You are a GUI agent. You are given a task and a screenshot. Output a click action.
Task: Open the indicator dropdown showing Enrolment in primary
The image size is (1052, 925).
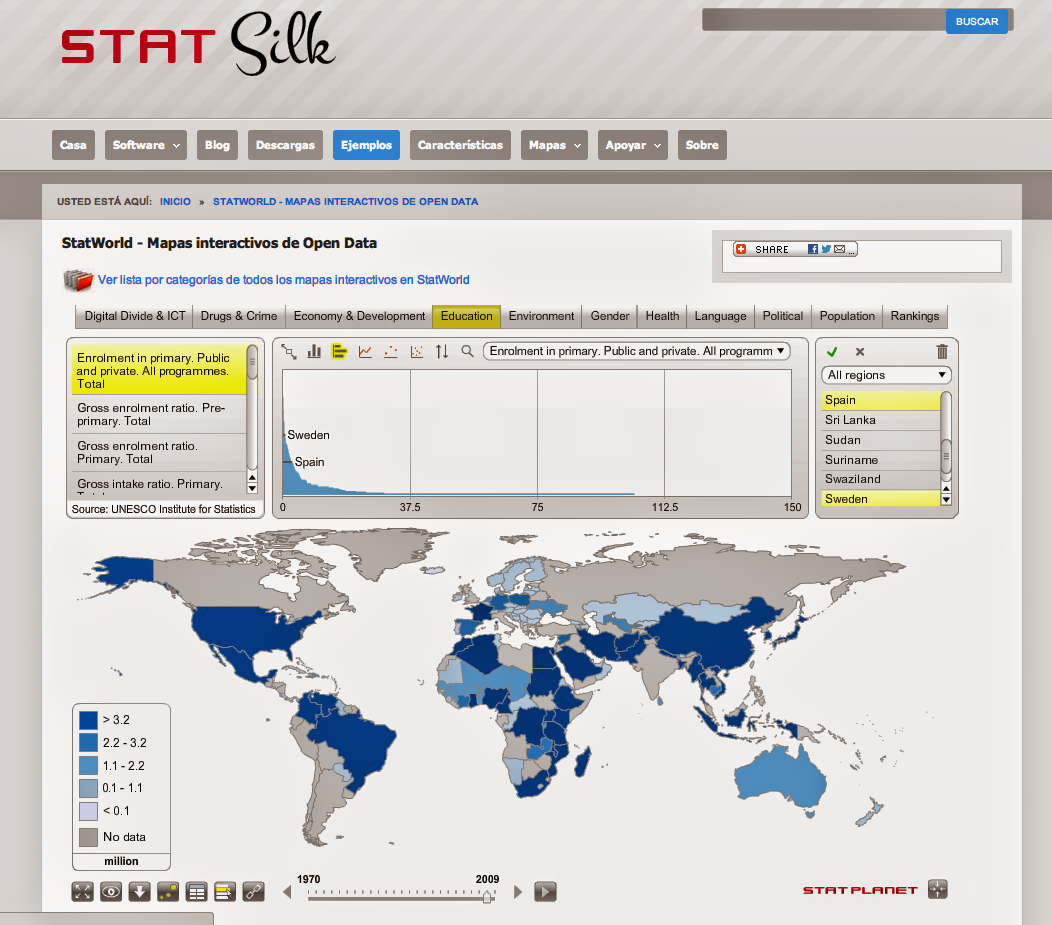pos(637,351)
